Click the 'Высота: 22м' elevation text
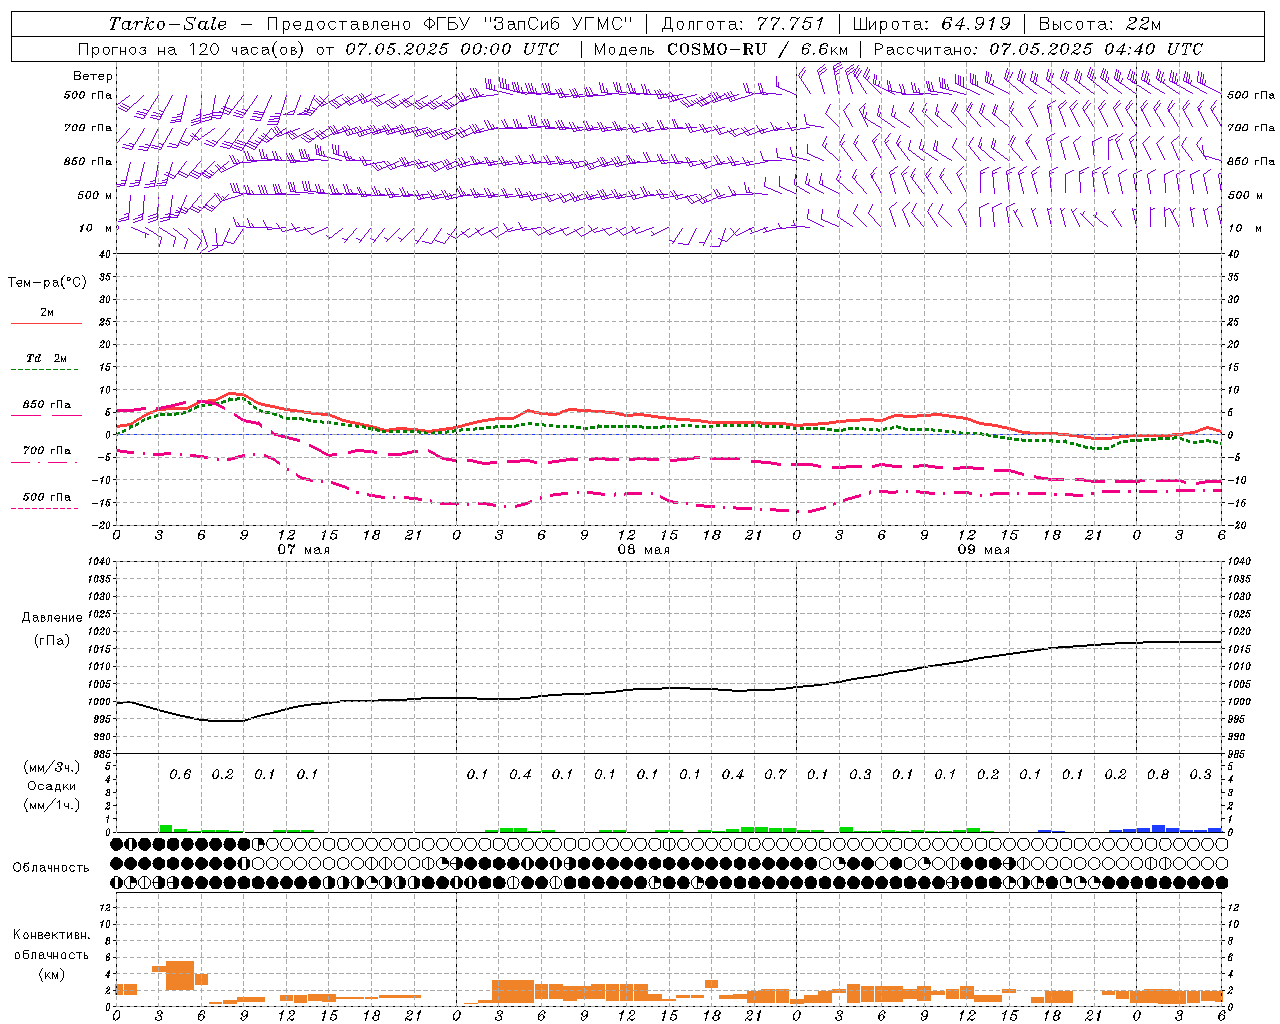The width and height of the screenshot is (1280, 1024). [x=1100, y=24]
